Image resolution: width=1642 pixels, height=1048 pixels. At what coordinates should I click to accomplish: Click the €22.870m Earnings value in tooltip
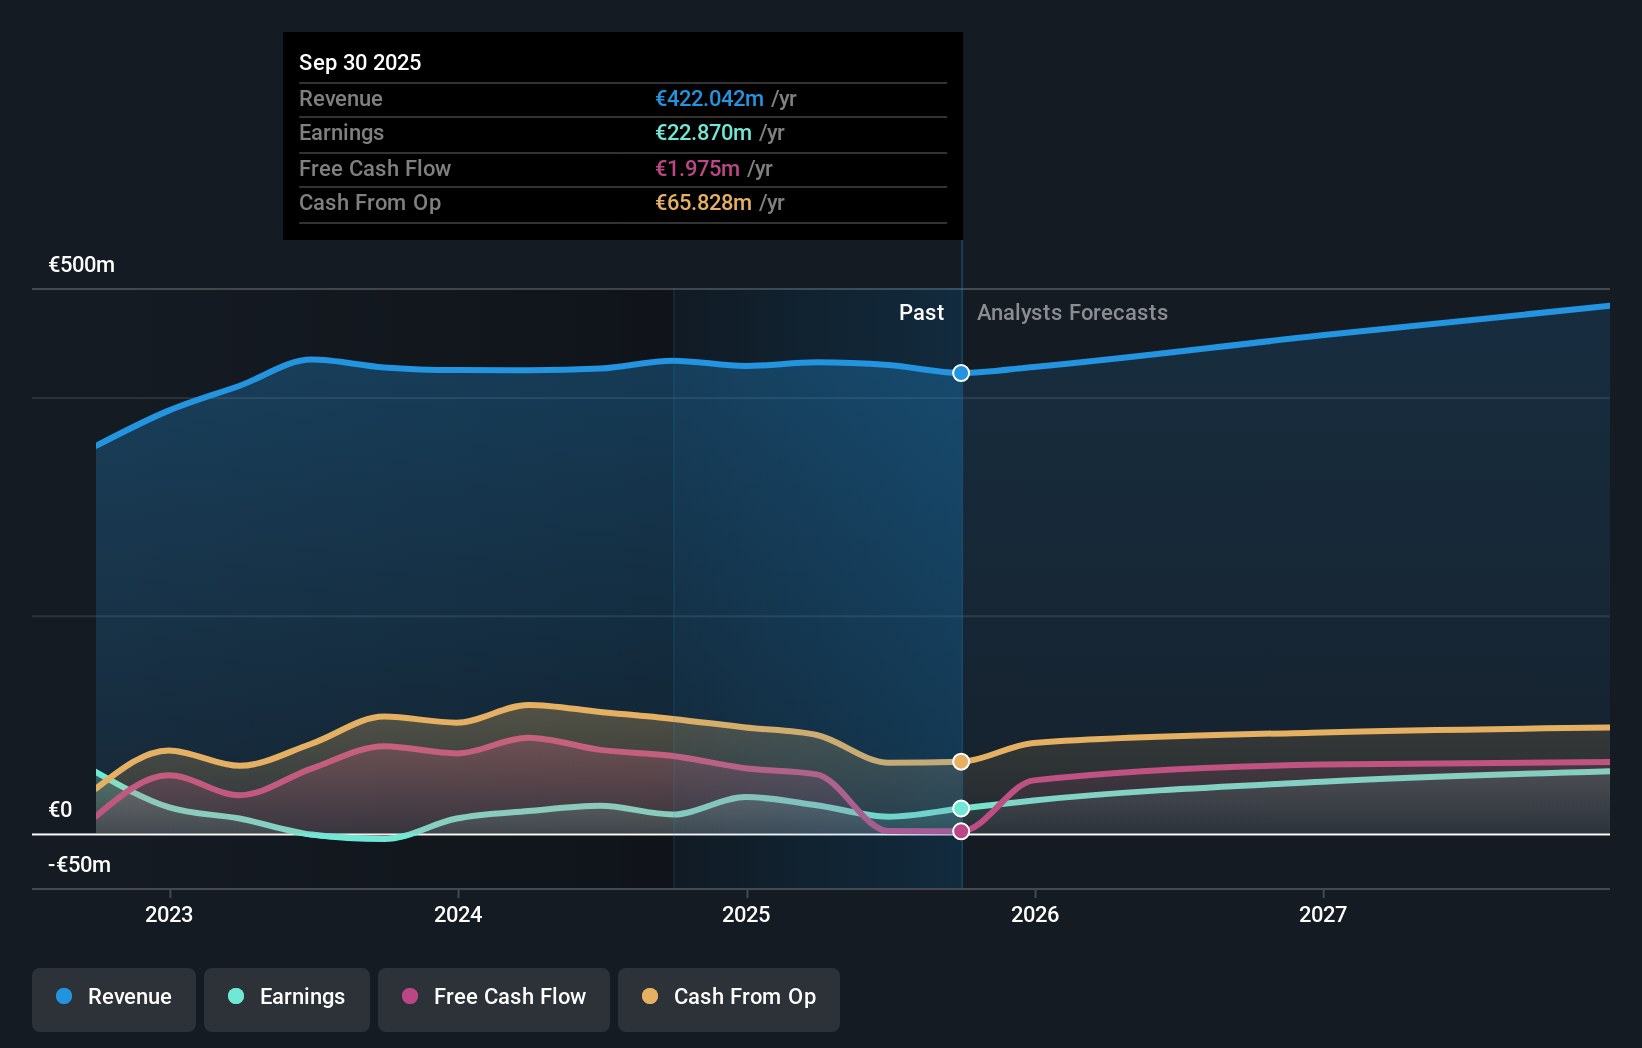[701, 132]
